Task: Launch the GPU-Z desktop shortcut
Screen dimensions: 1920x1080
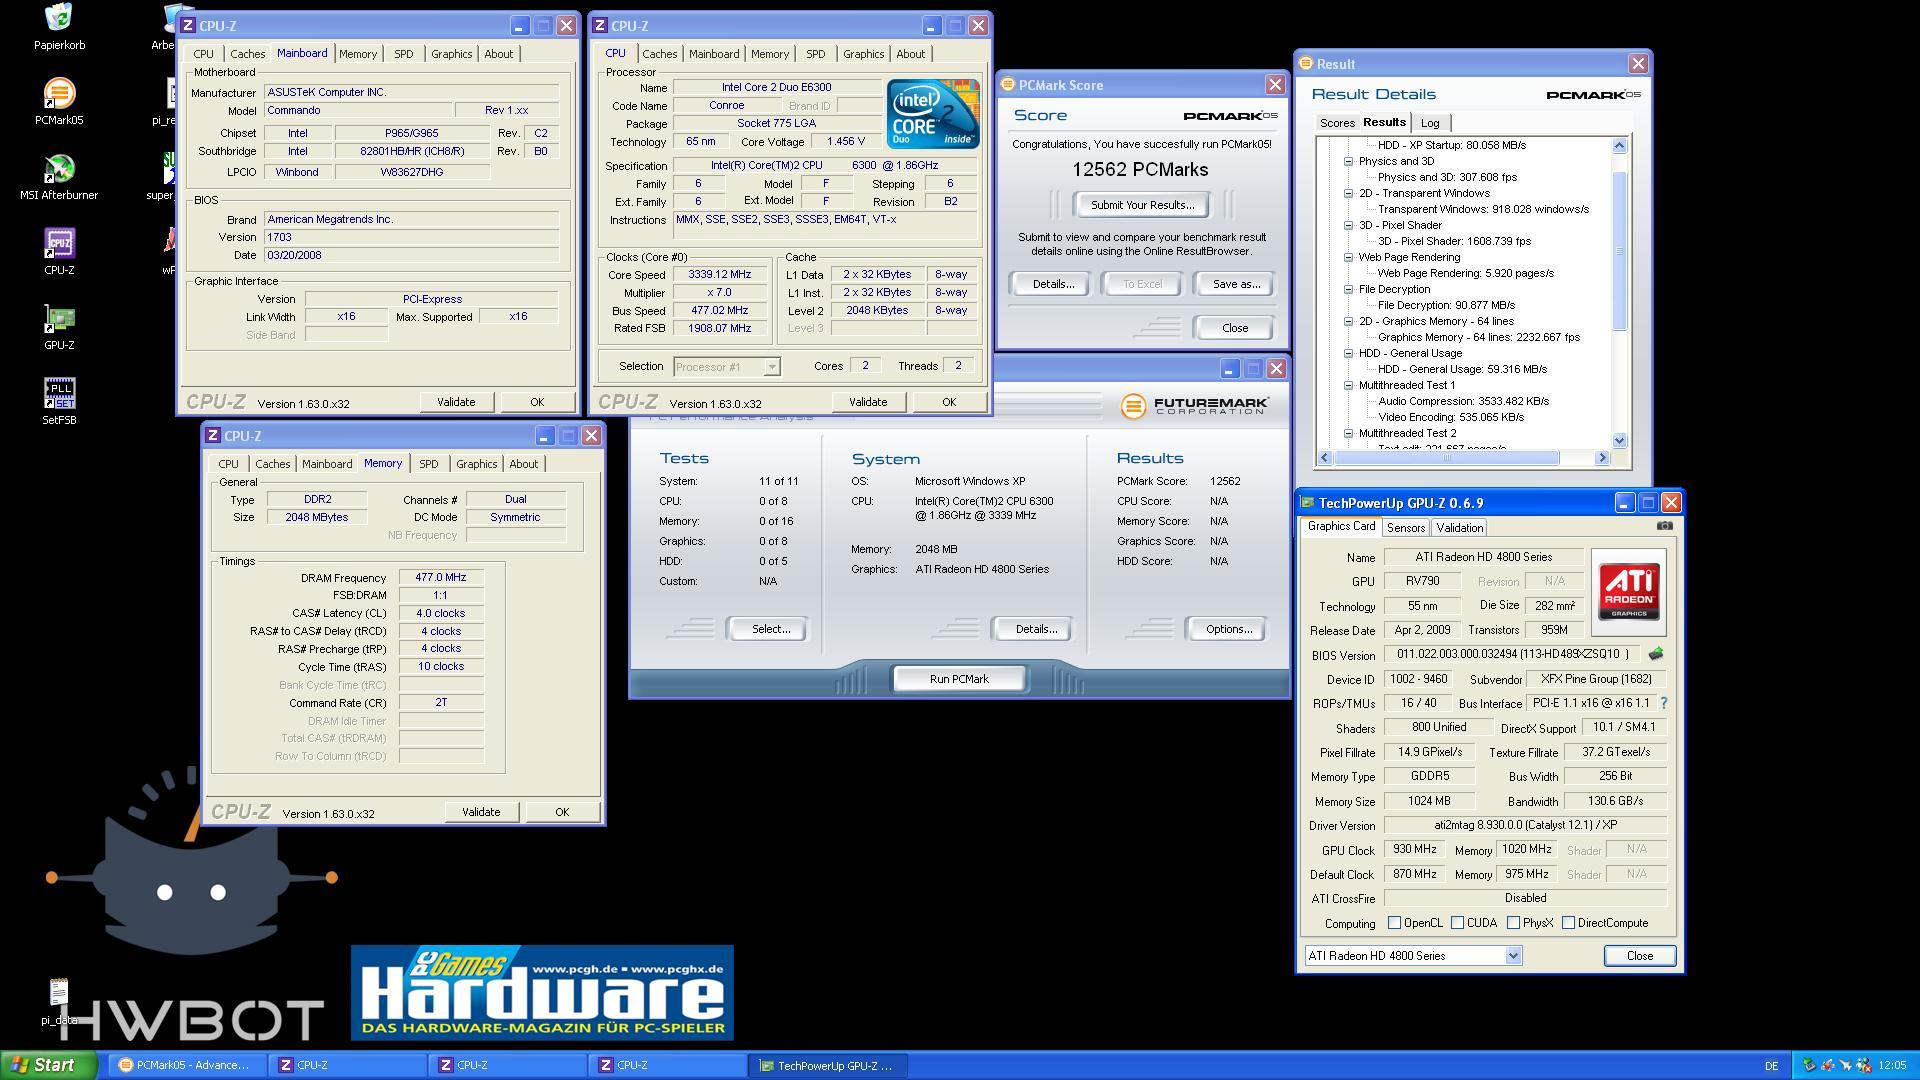Action: click(x=59, y=327)
